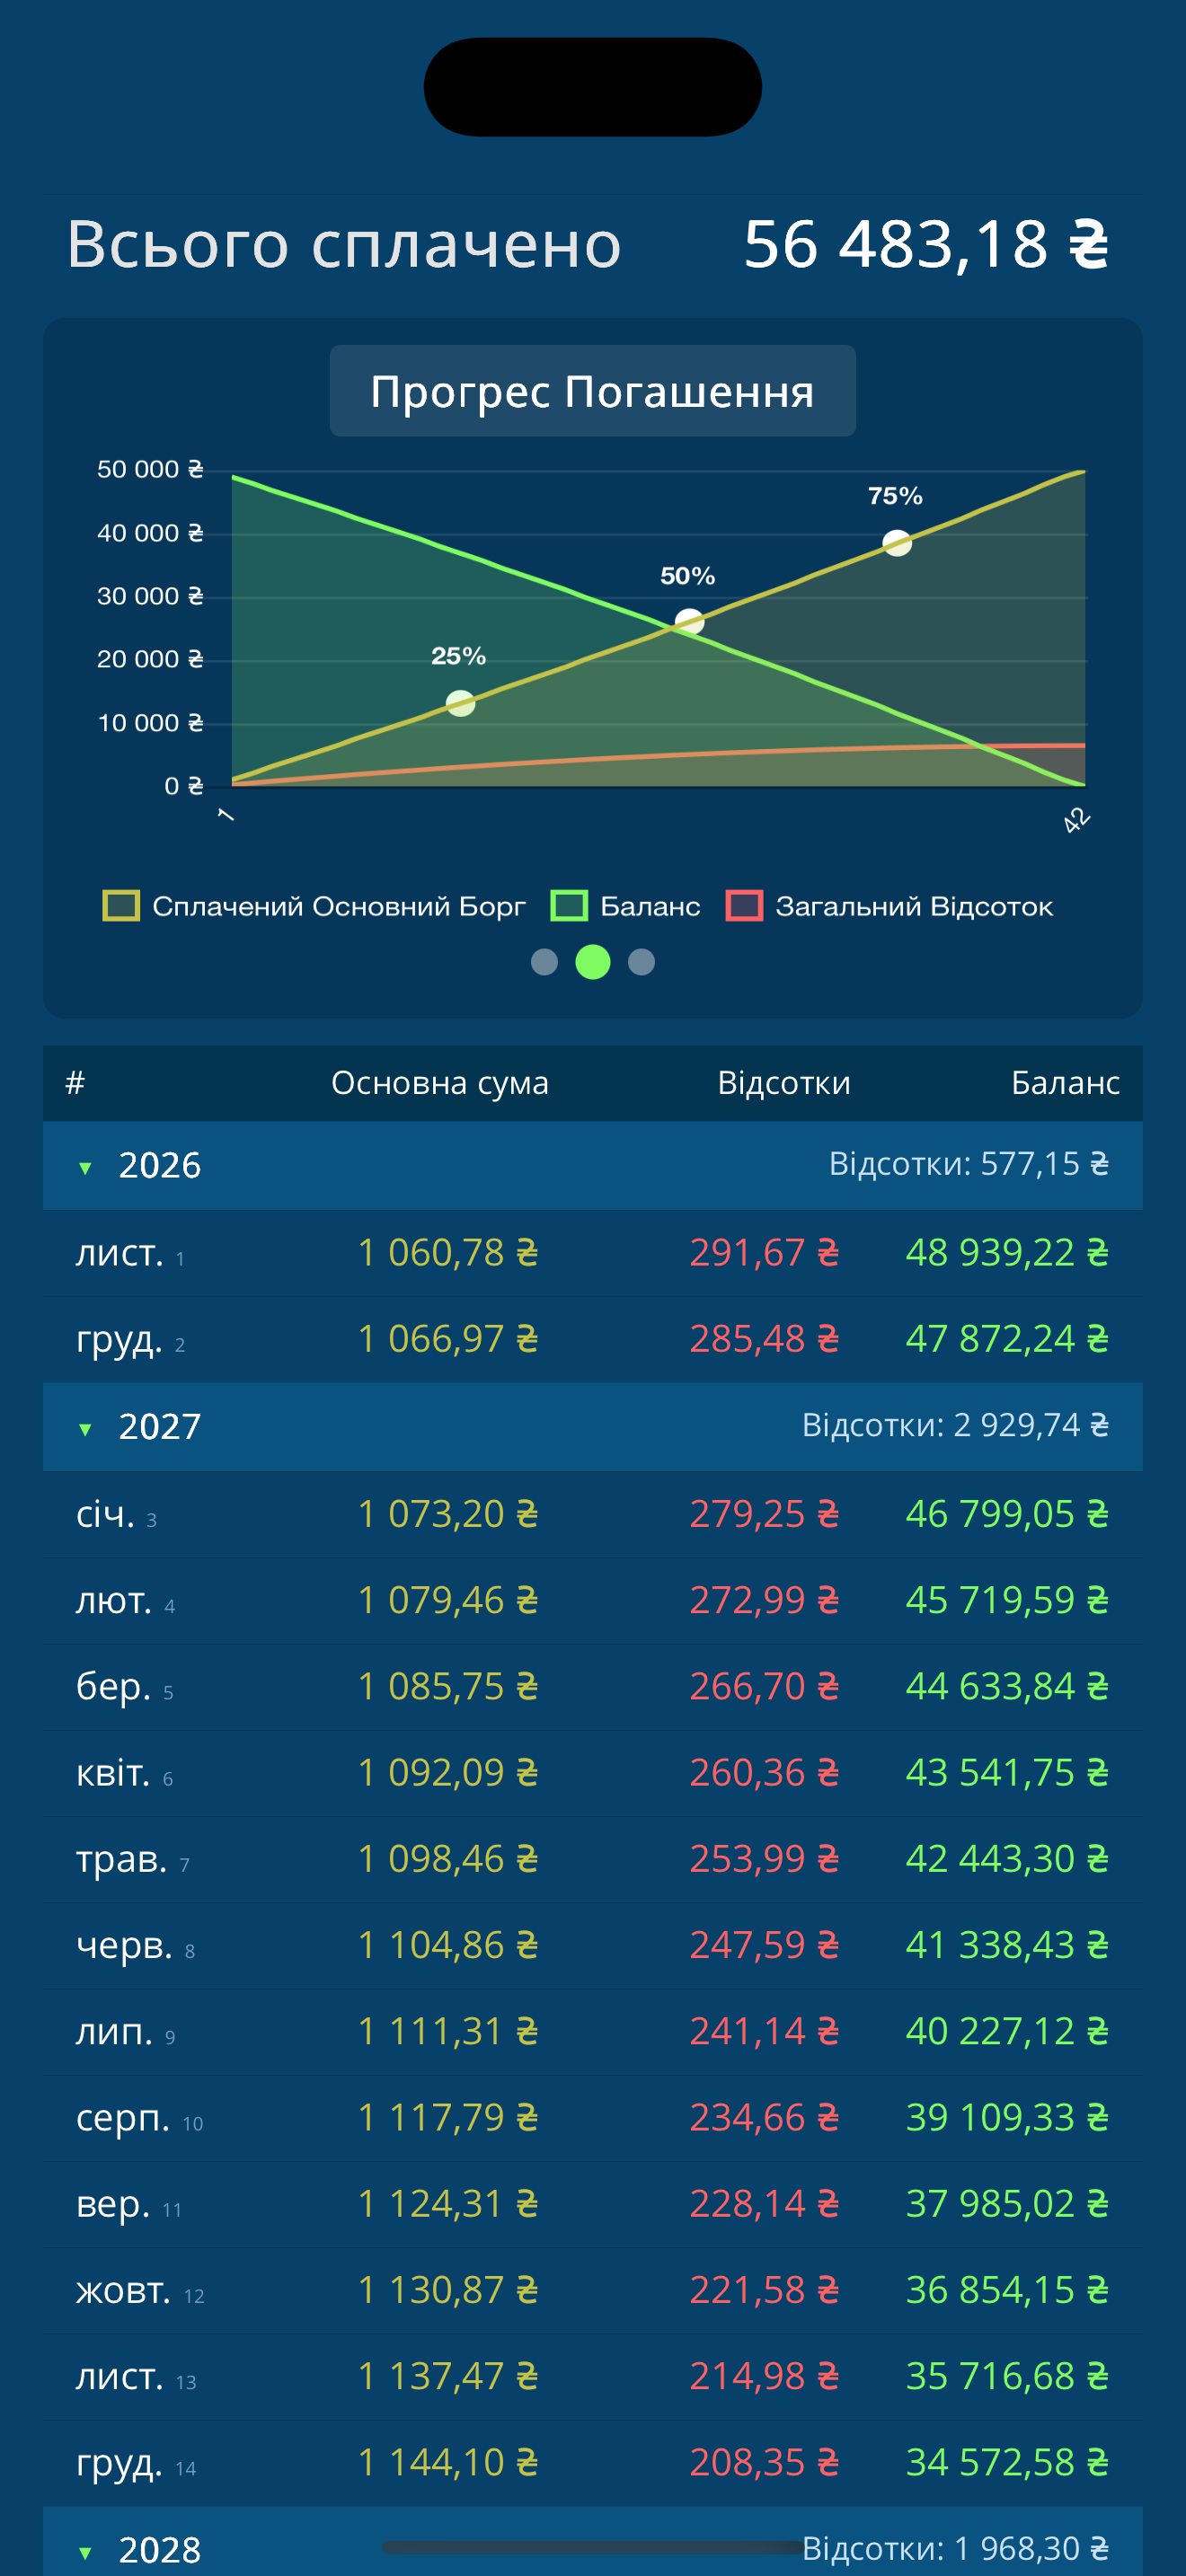Tap interest amount 221,58 ₴
The image size is (1186, 2576).
[764, 2290]
